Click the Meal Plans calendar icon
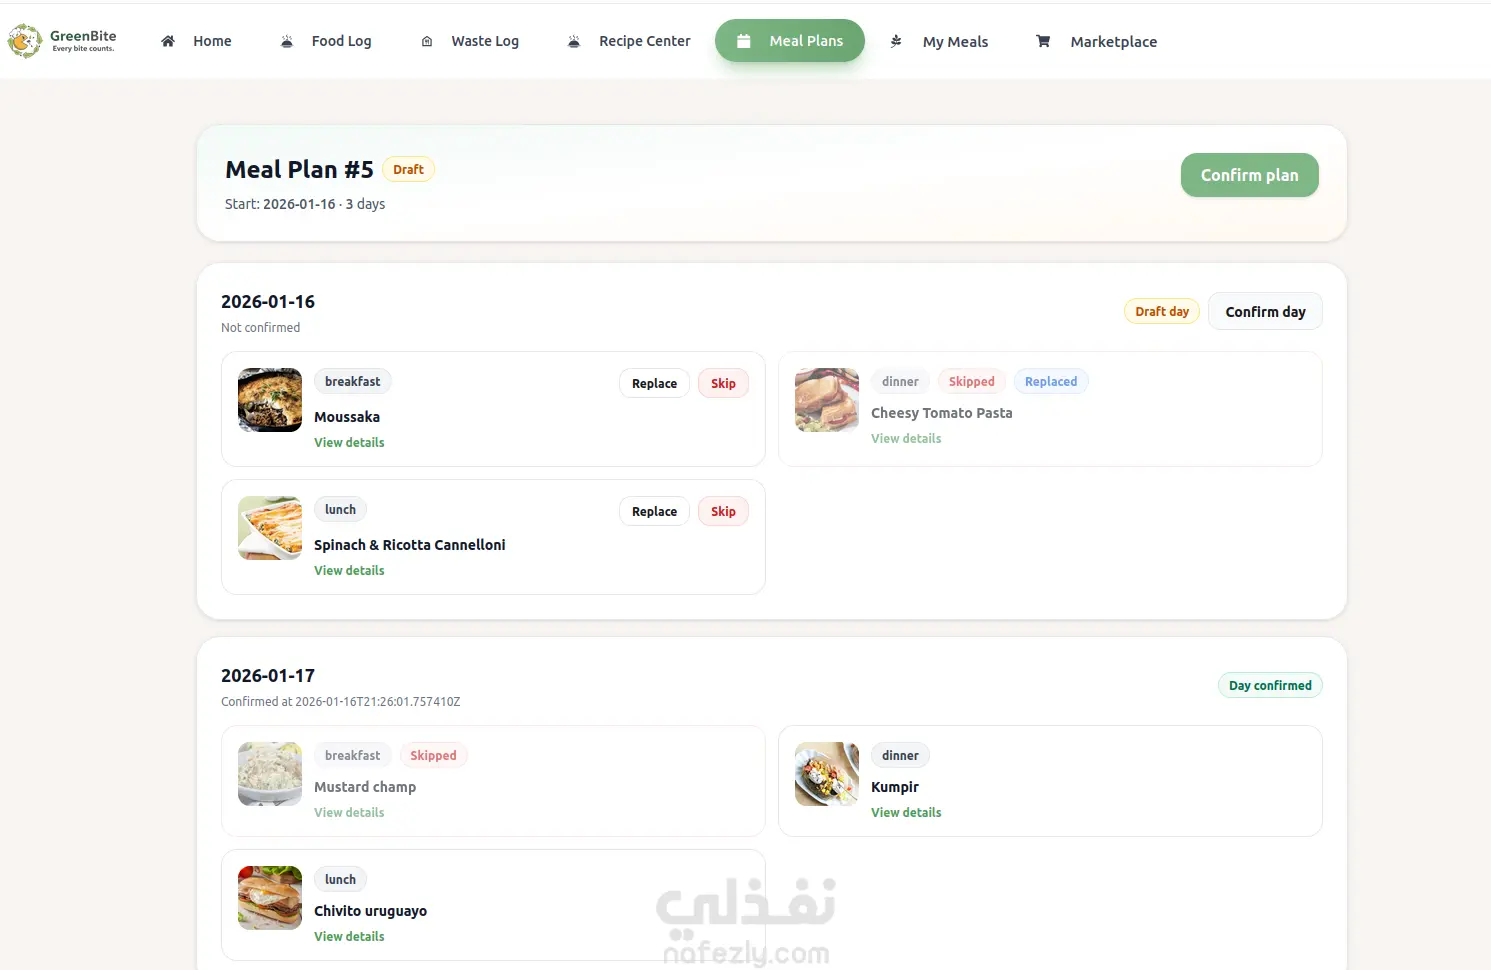Viewport: 1491px width, 970px height. click(744, 41)
